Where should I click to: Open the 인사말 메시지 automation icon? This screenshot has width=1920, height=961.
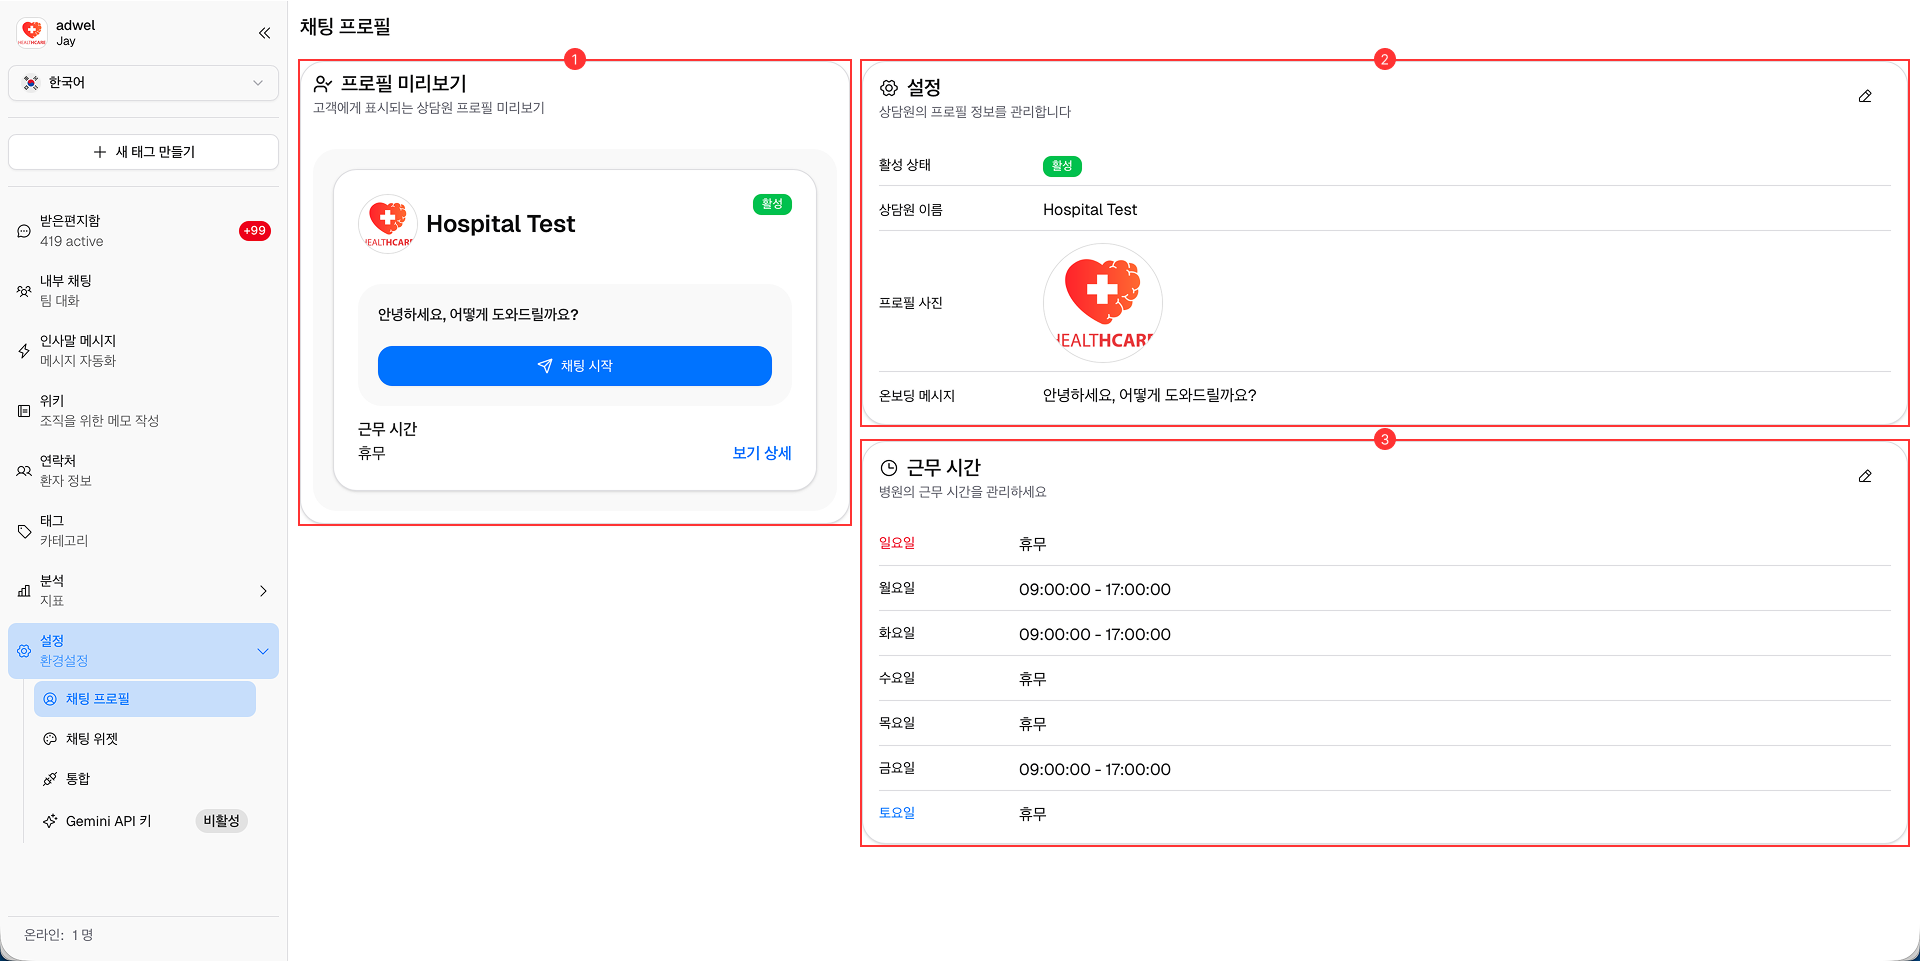[x=23, y=350]
